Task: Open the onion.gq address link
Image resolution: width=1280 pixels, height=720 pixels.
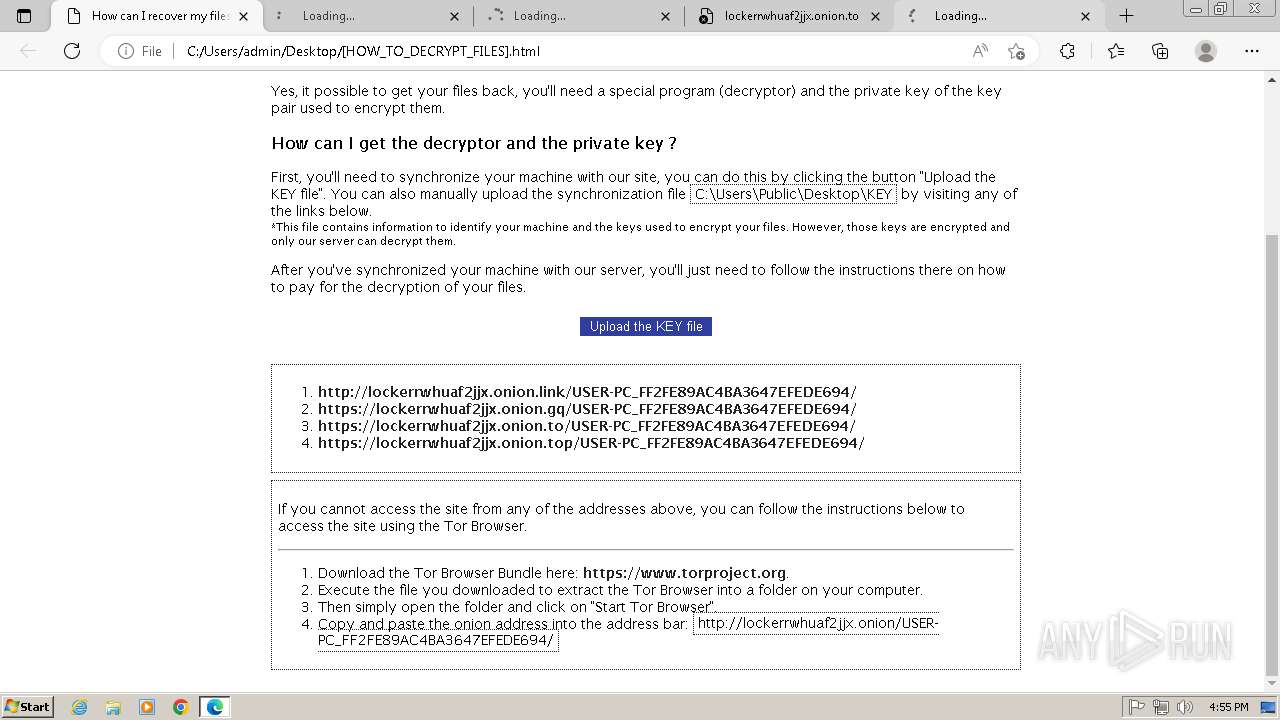Action: [587, 409]
